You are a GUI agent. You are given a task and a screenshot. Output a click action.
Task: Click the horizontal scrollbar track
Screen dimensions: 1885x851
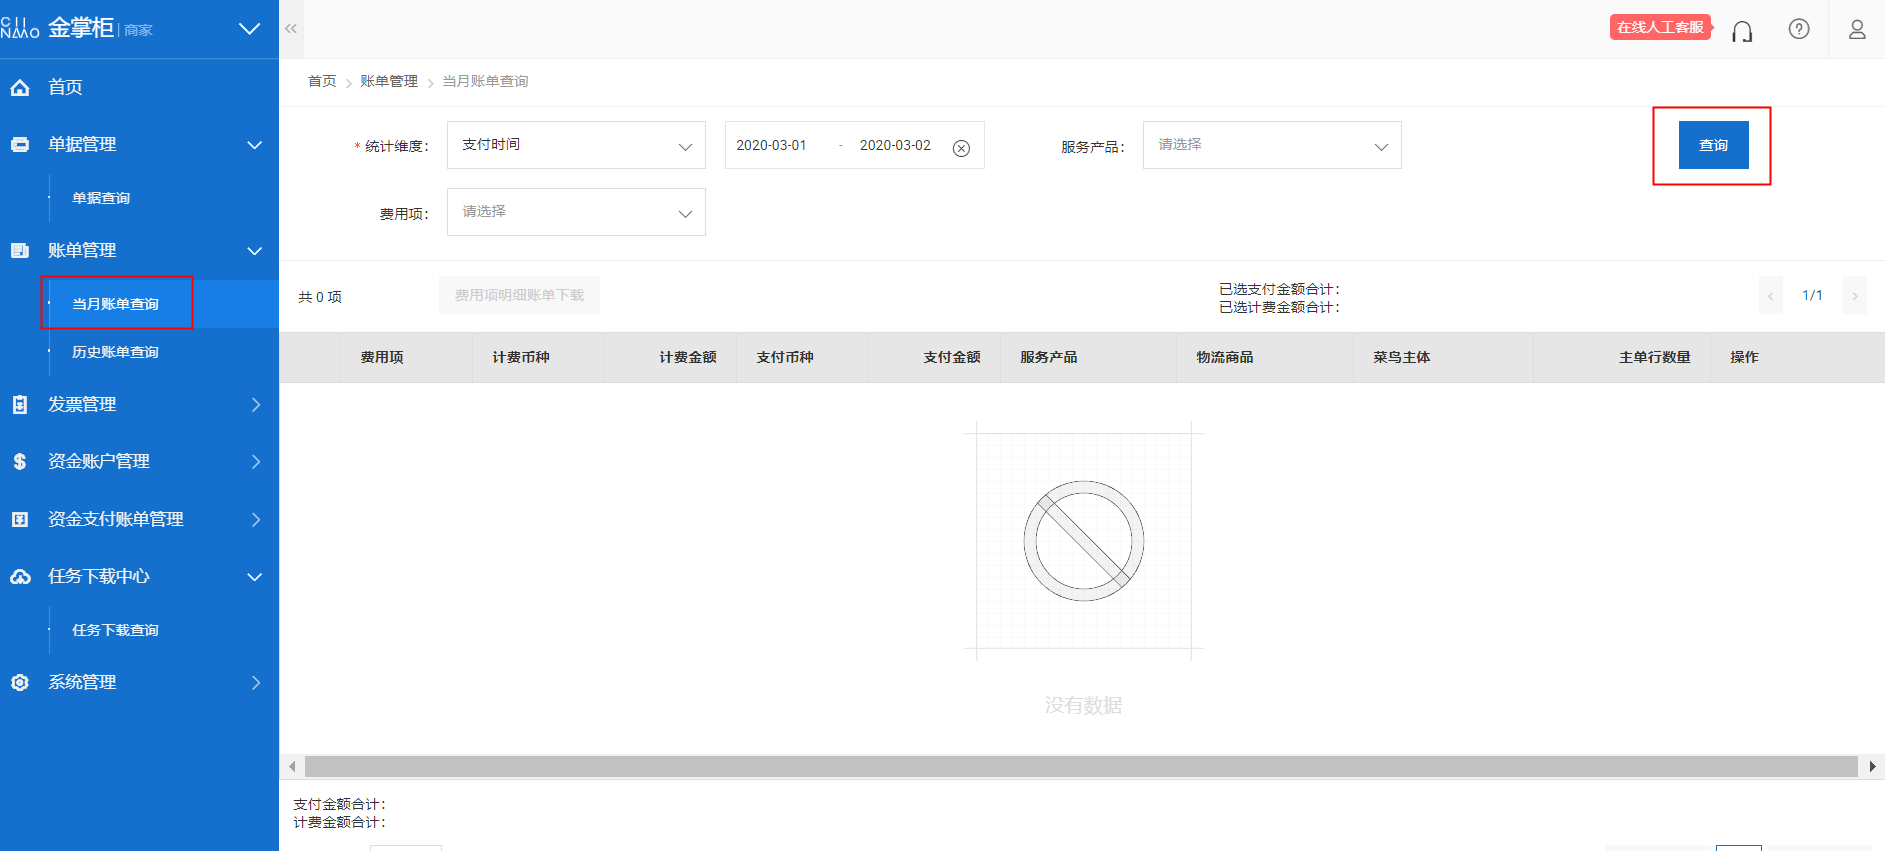pos(1081,767)
